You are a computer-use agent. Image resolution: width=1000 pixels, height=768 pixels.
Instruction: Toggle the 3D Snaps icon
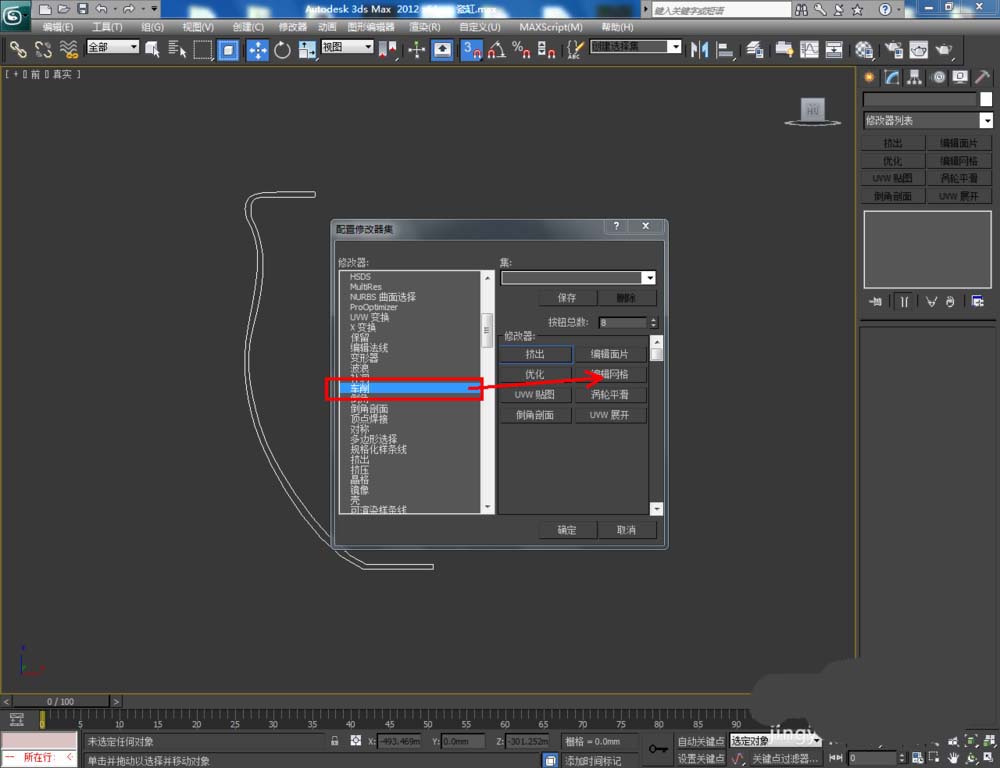(471, 49)
